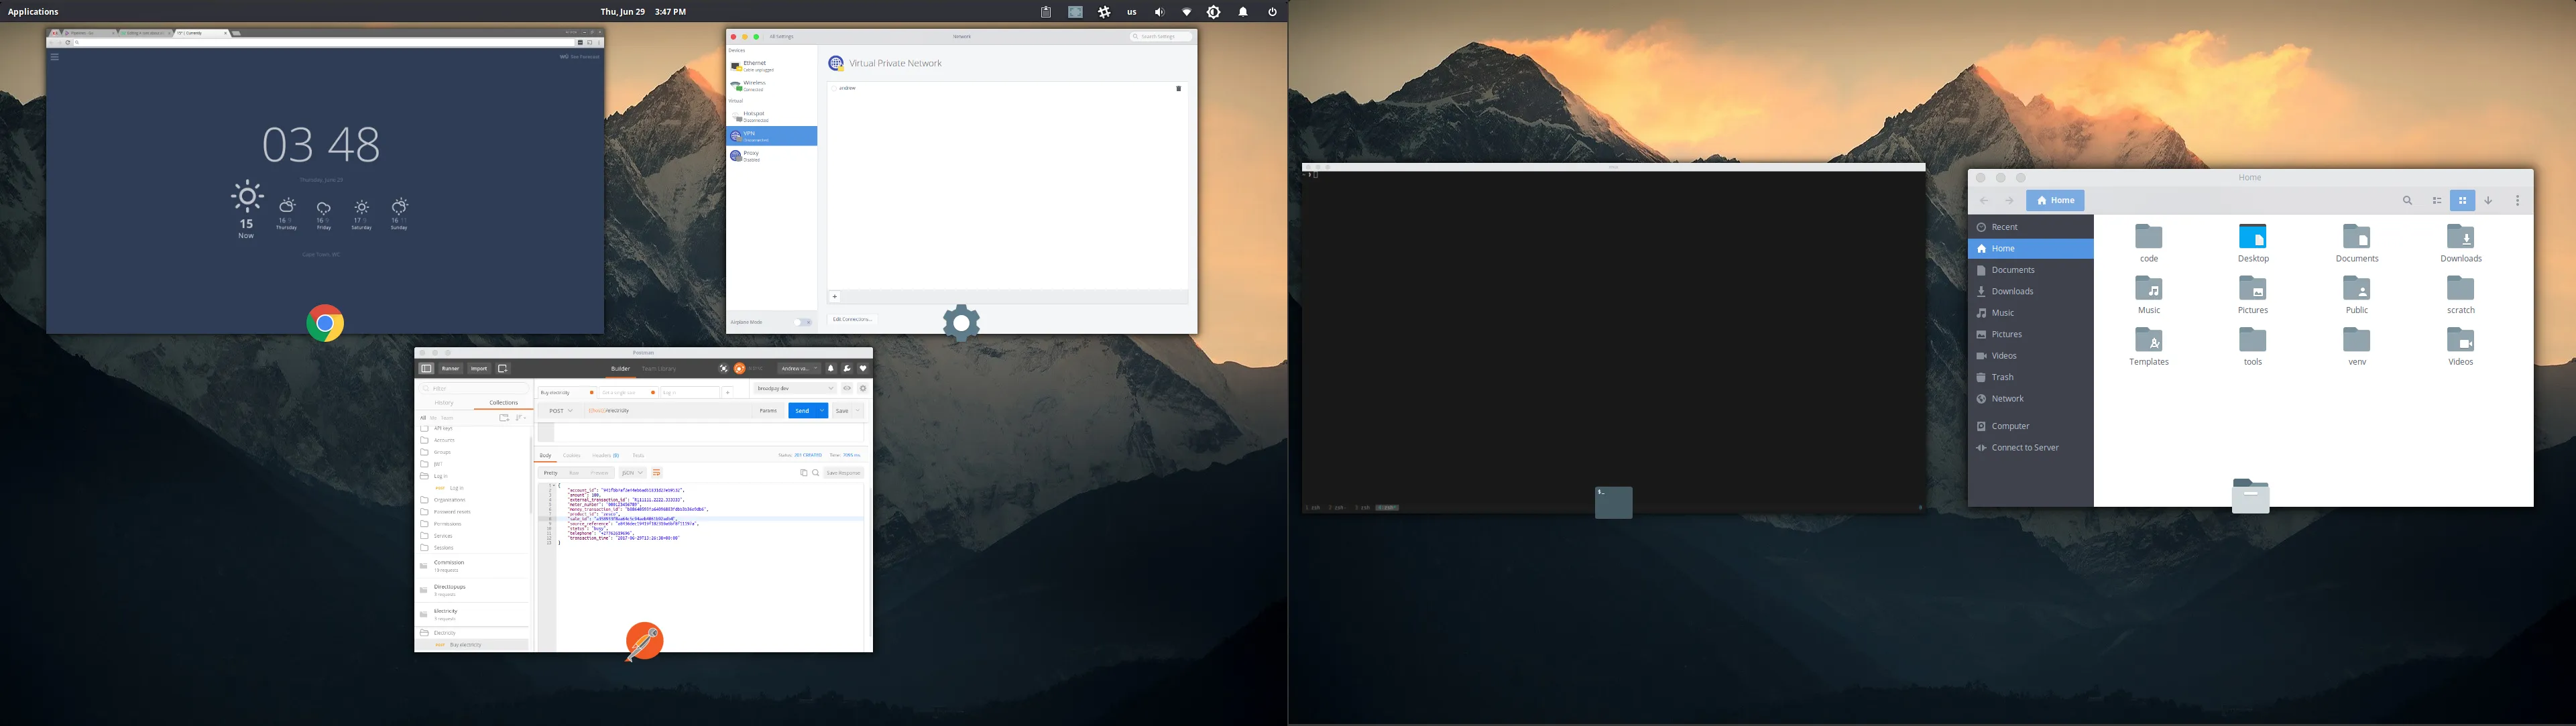Delete the andrew VPN with trash icon
2576x726 pixels.
click(1178, 89)
